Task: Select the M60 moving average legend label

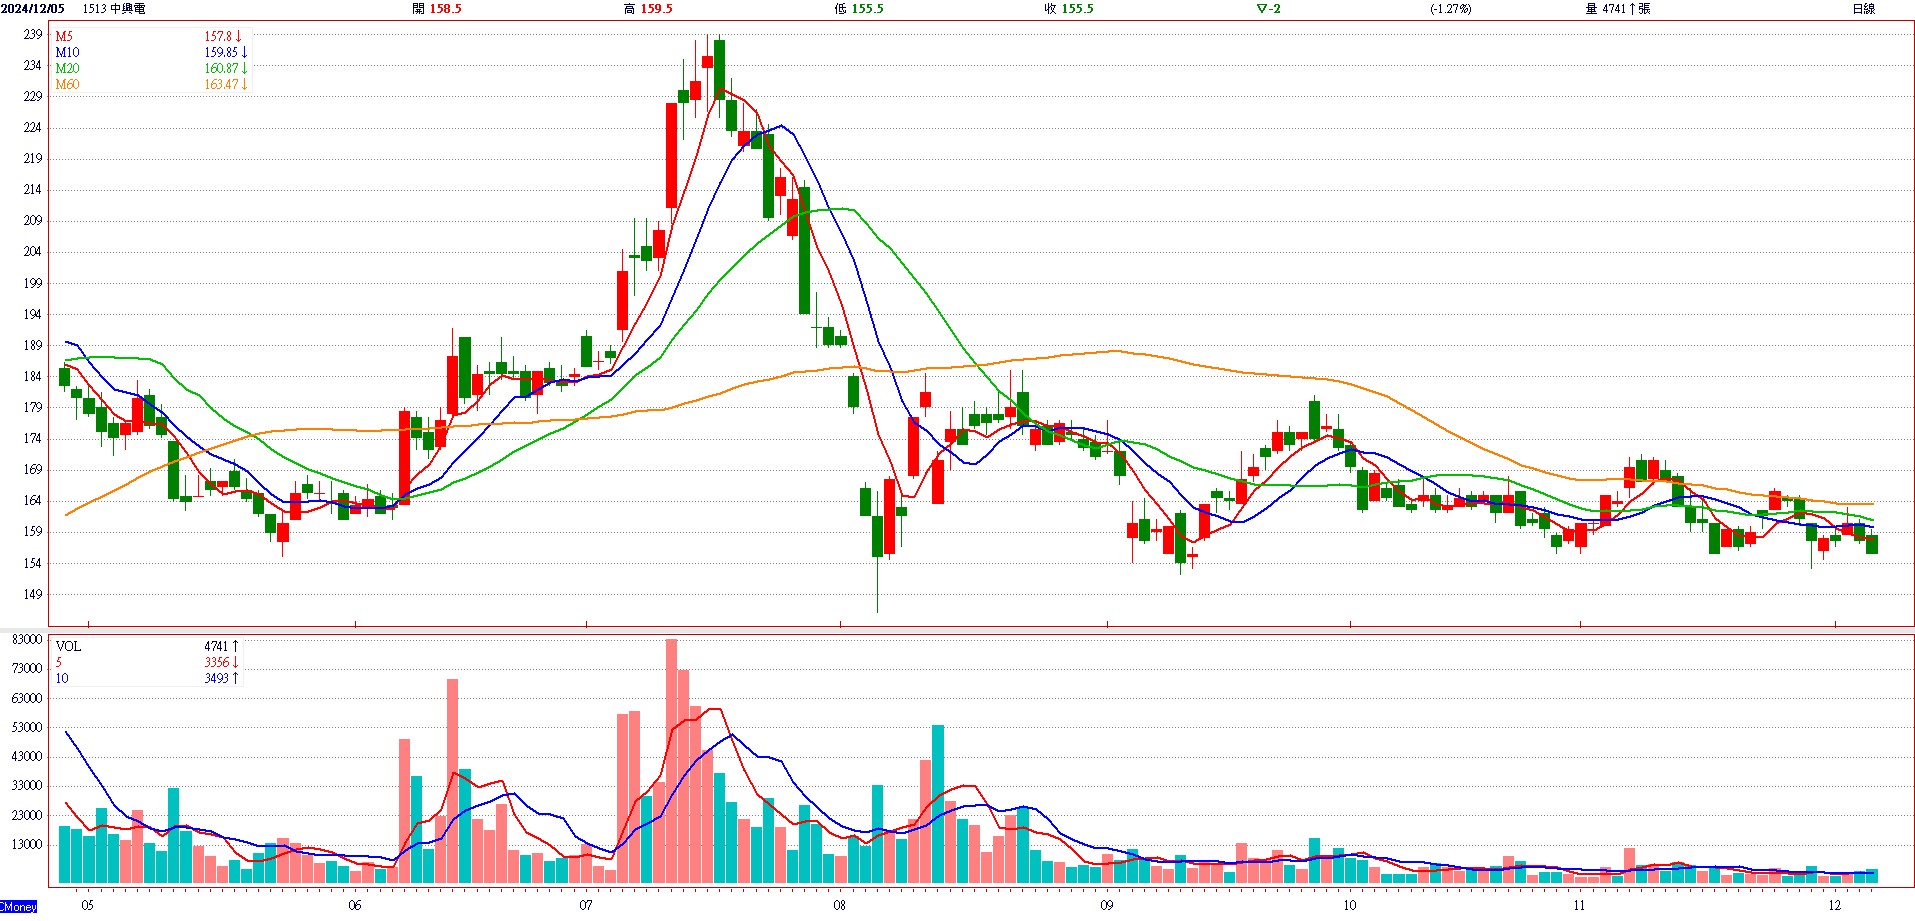Action: [x=67, y=84]
